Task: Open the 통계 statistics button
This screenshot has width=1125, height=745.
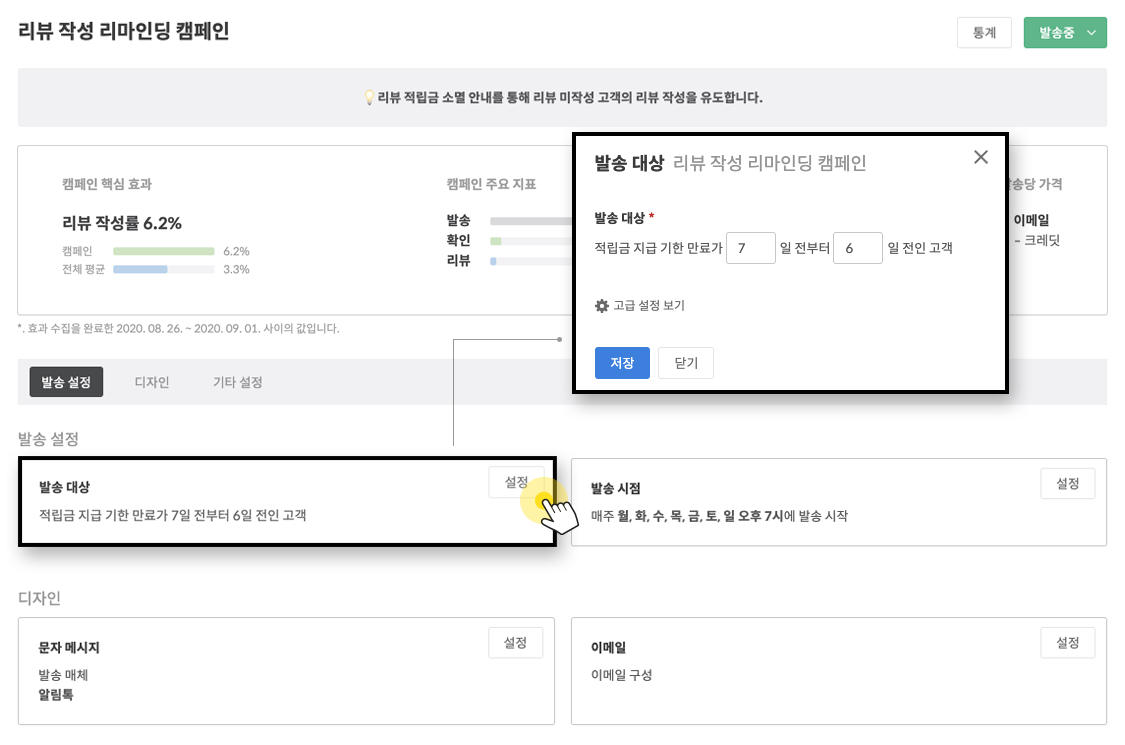Action: (x=984, y=33)
